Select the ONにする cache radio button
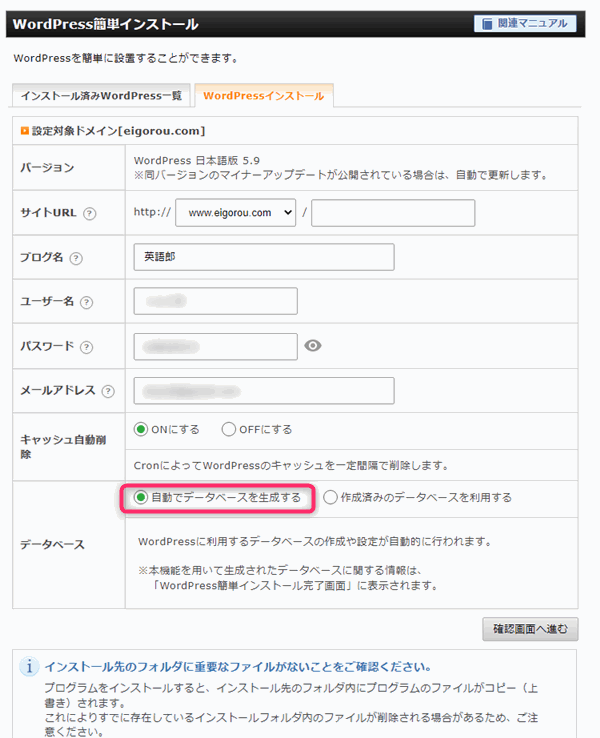This screenshot has height=738, width=600. pos(141,429)
